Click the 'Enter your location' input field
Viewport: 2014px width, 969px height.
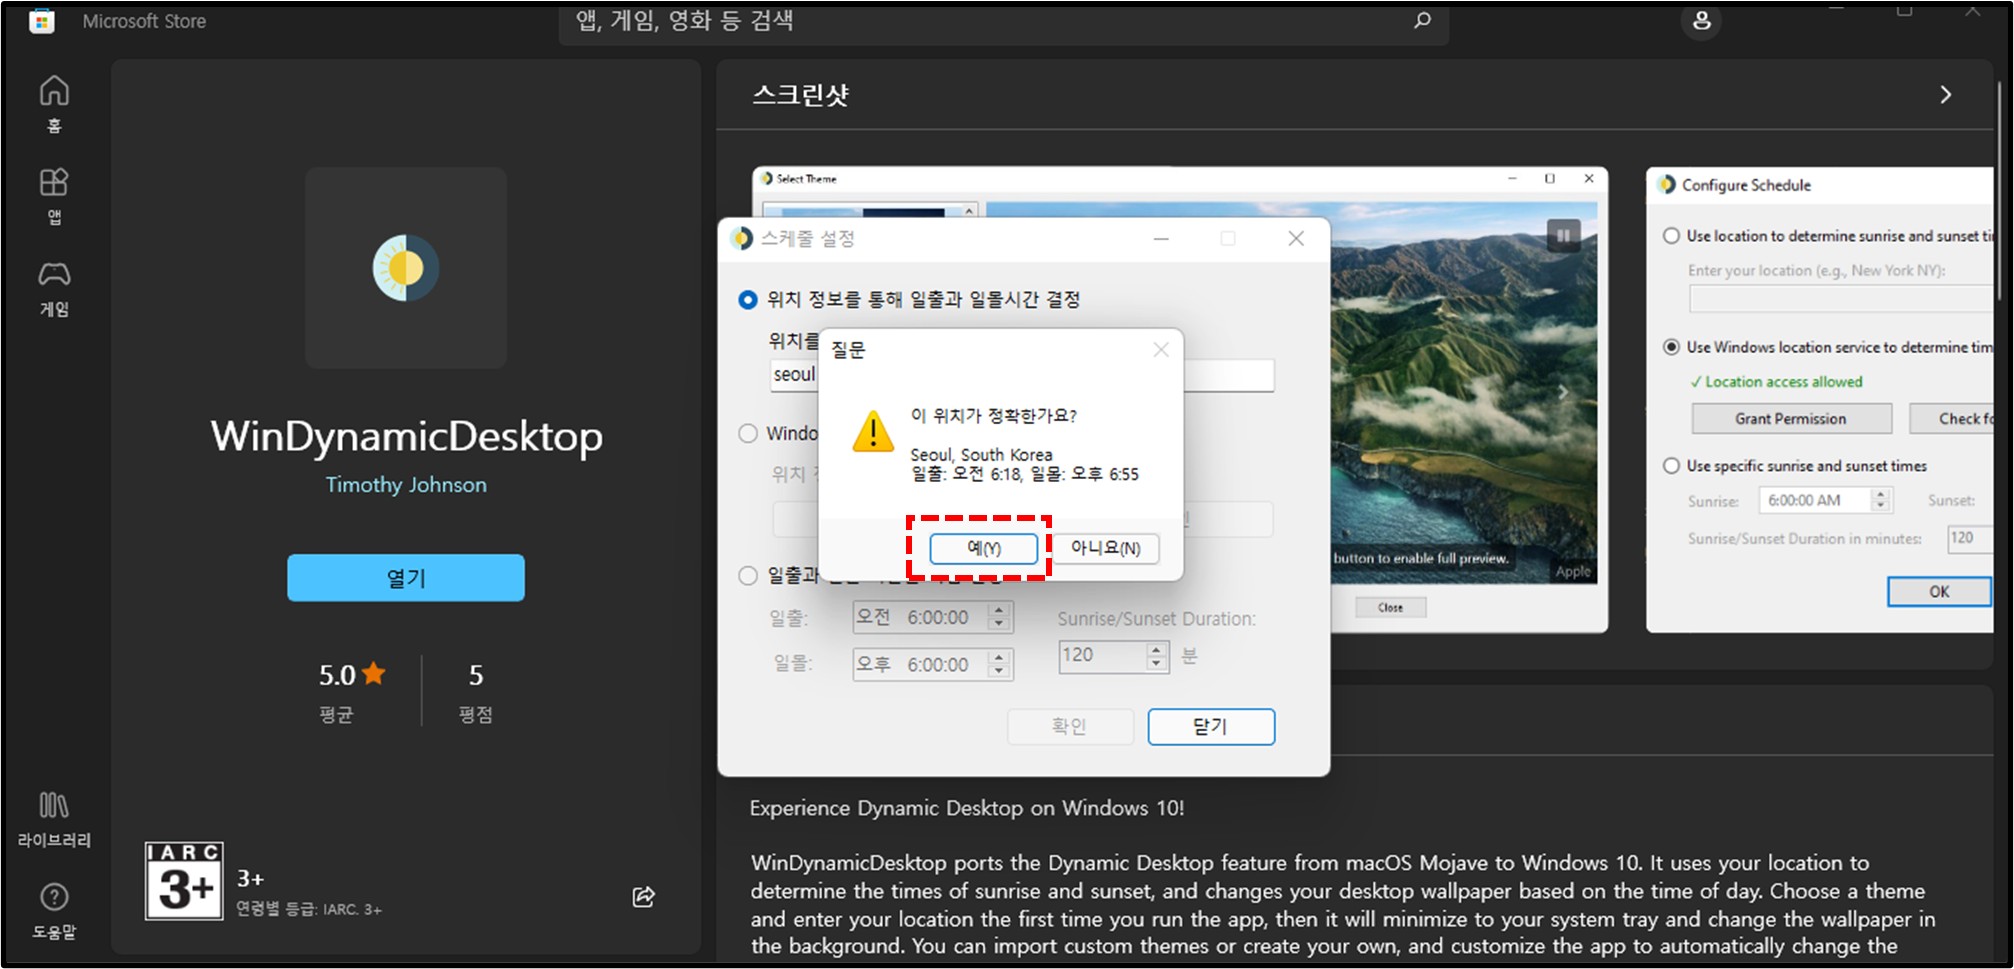[x=1840, y=298]
